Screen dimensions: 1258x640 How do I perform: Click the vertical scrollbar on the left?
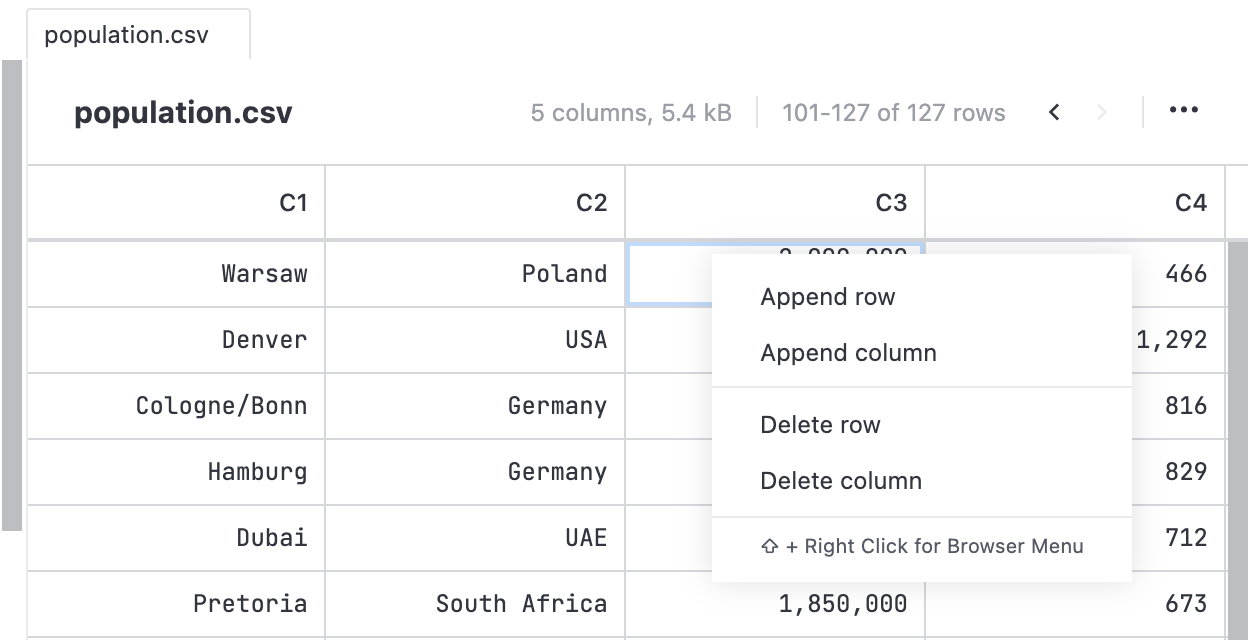point(10,290)
